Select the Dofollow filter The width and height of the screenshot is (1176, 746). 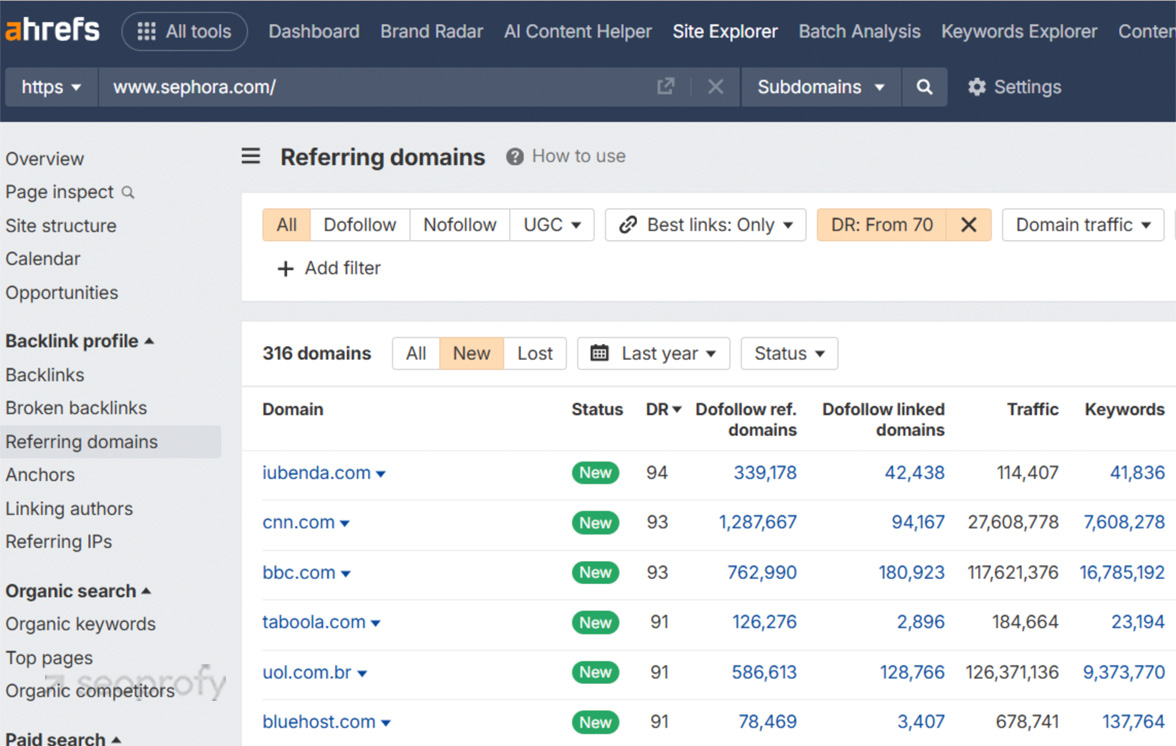(x=360, y=225)
